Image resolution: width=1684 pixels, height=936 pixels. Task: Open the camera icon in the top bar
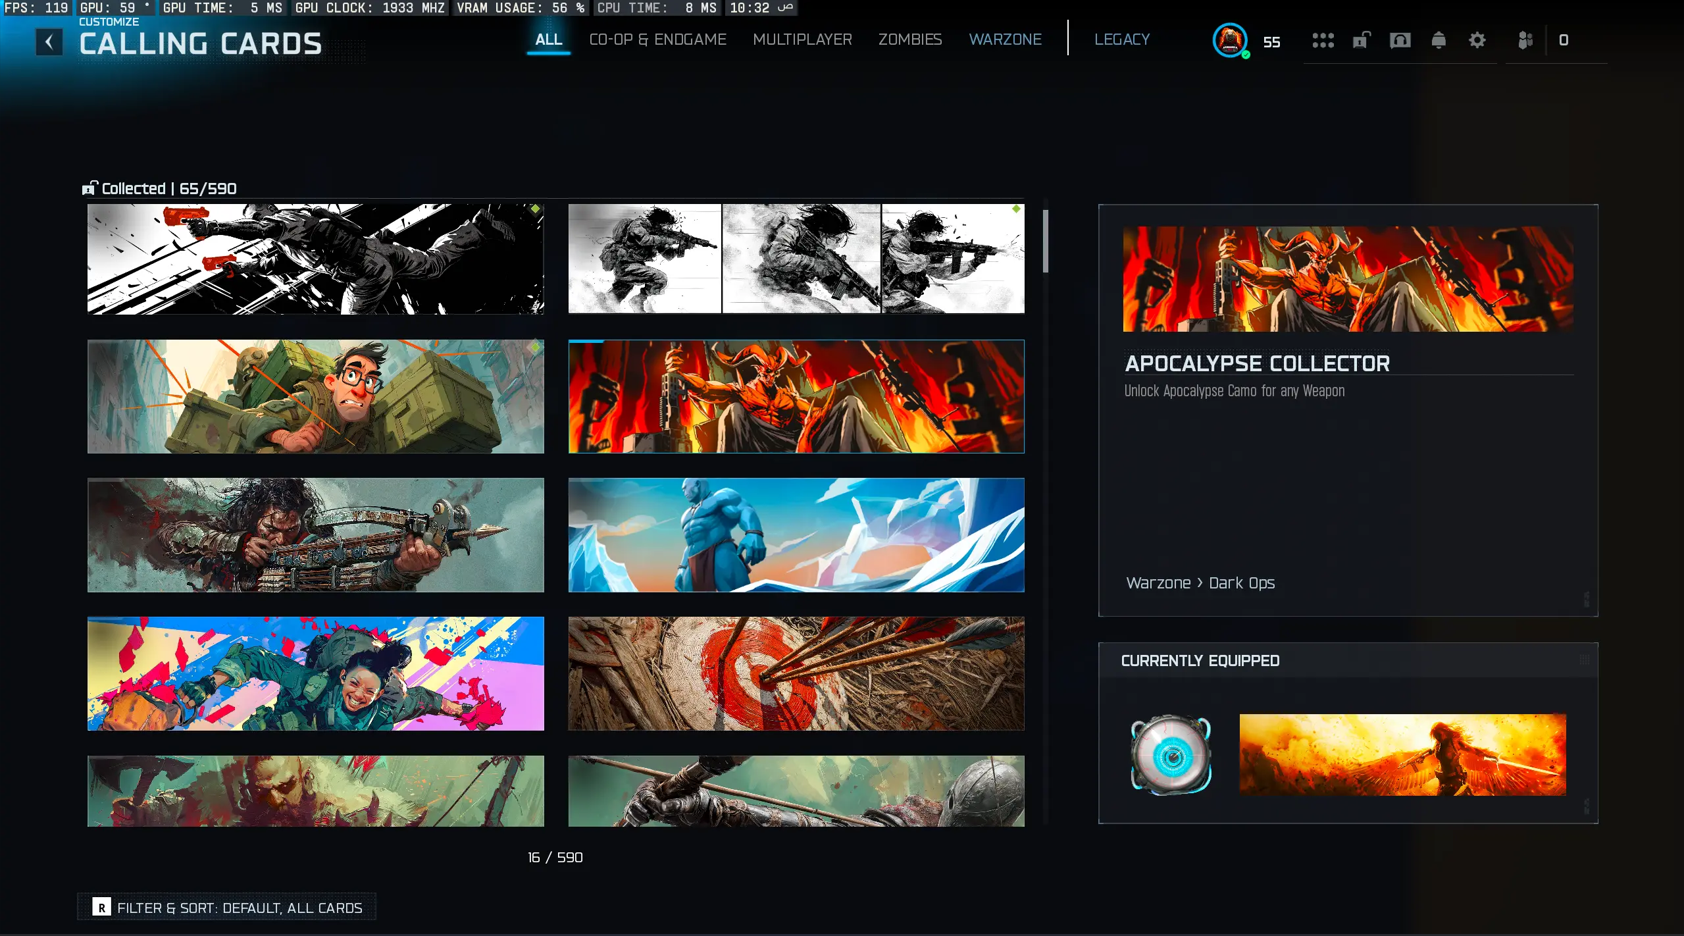(x=1400, y=40)
